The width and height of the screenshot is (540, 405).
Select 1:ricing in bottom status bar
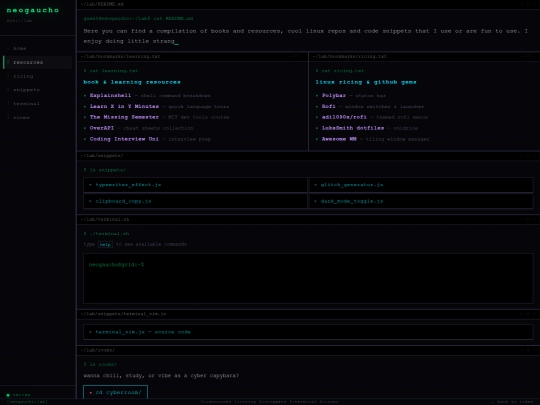[x=245, y=402]
